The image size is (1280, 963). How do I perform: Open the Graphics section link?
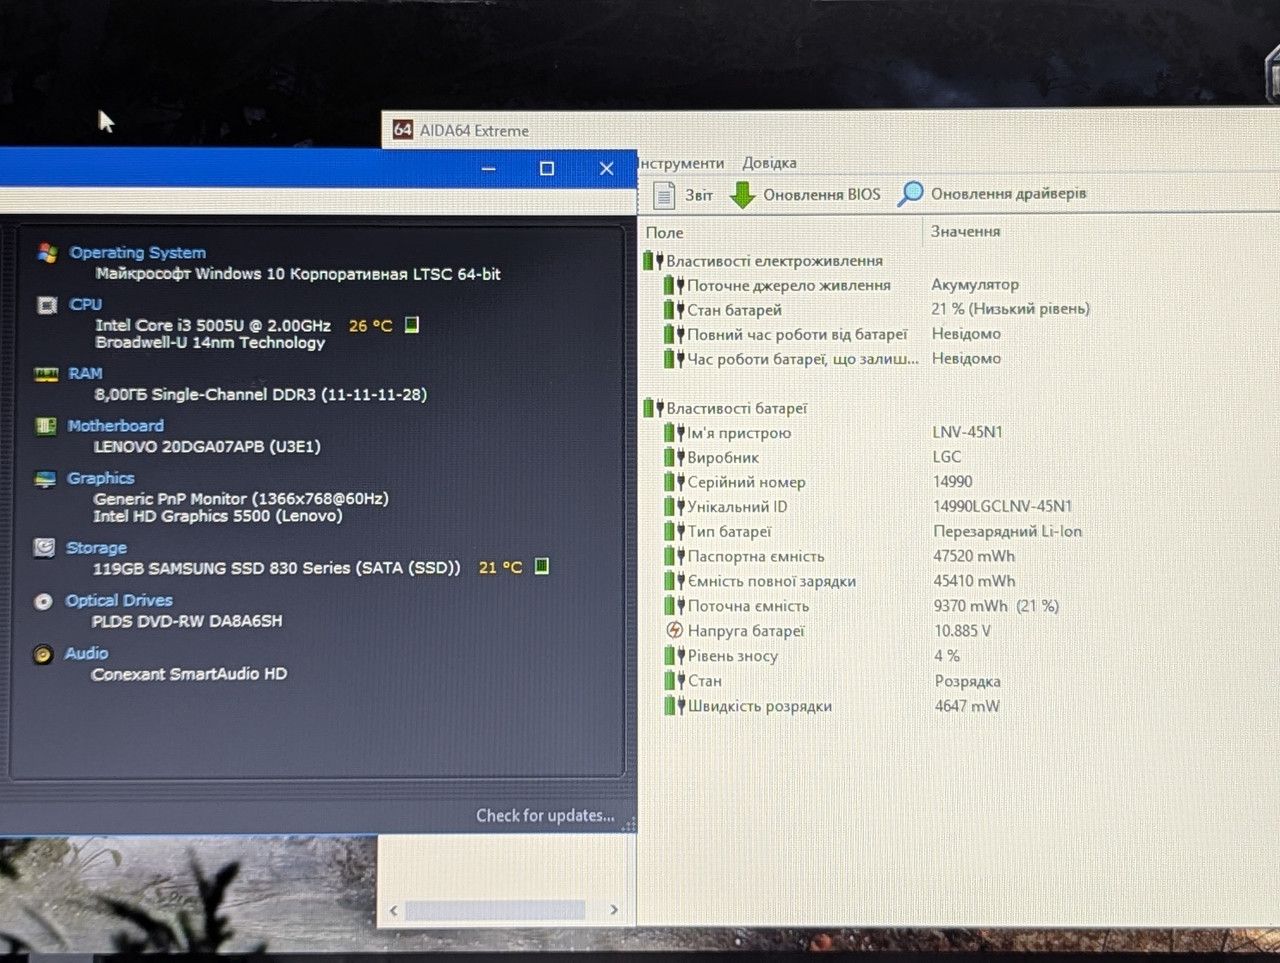click(100, 478)
